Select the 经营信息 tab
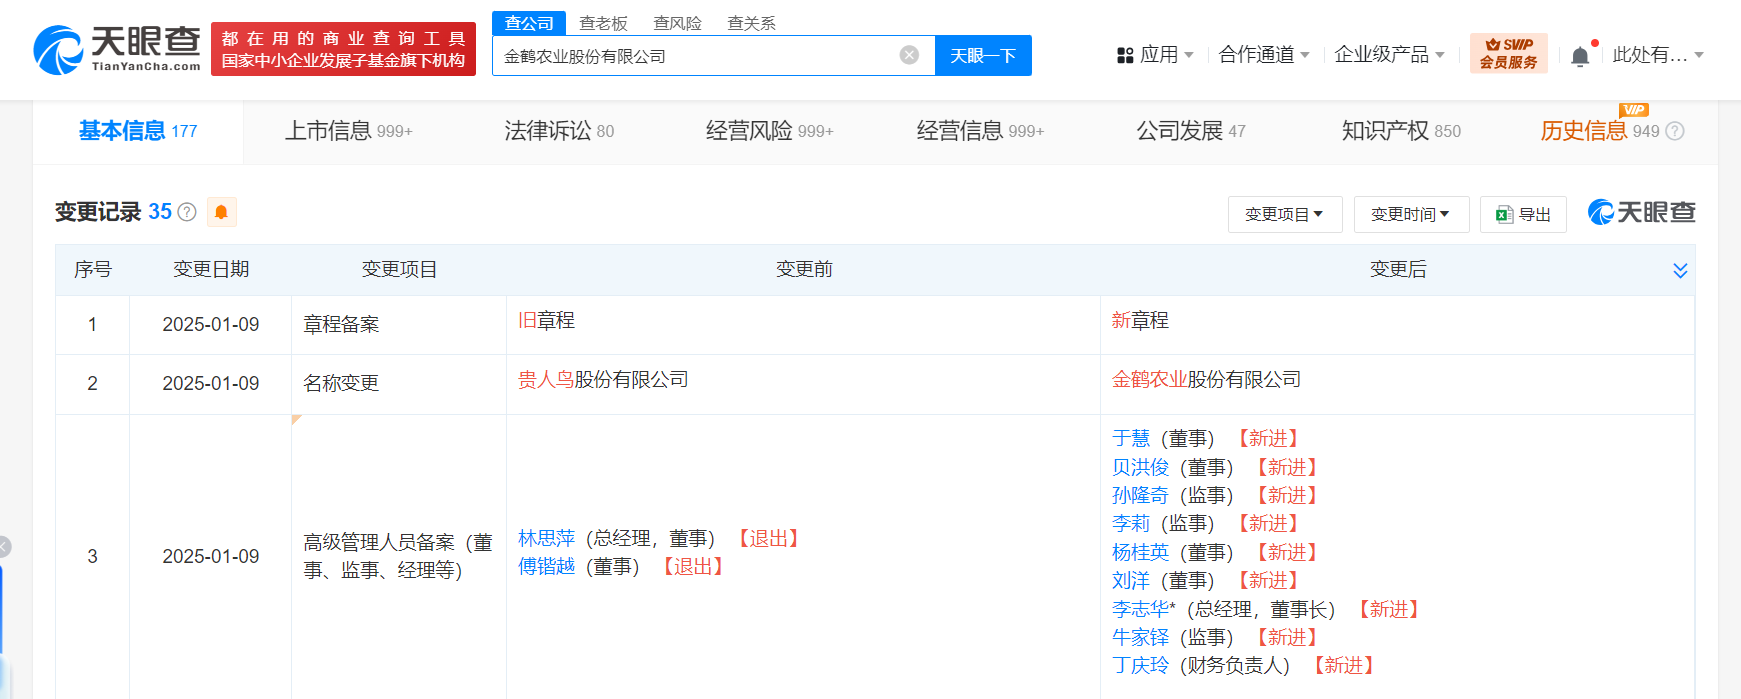 (x=980, y=131)
